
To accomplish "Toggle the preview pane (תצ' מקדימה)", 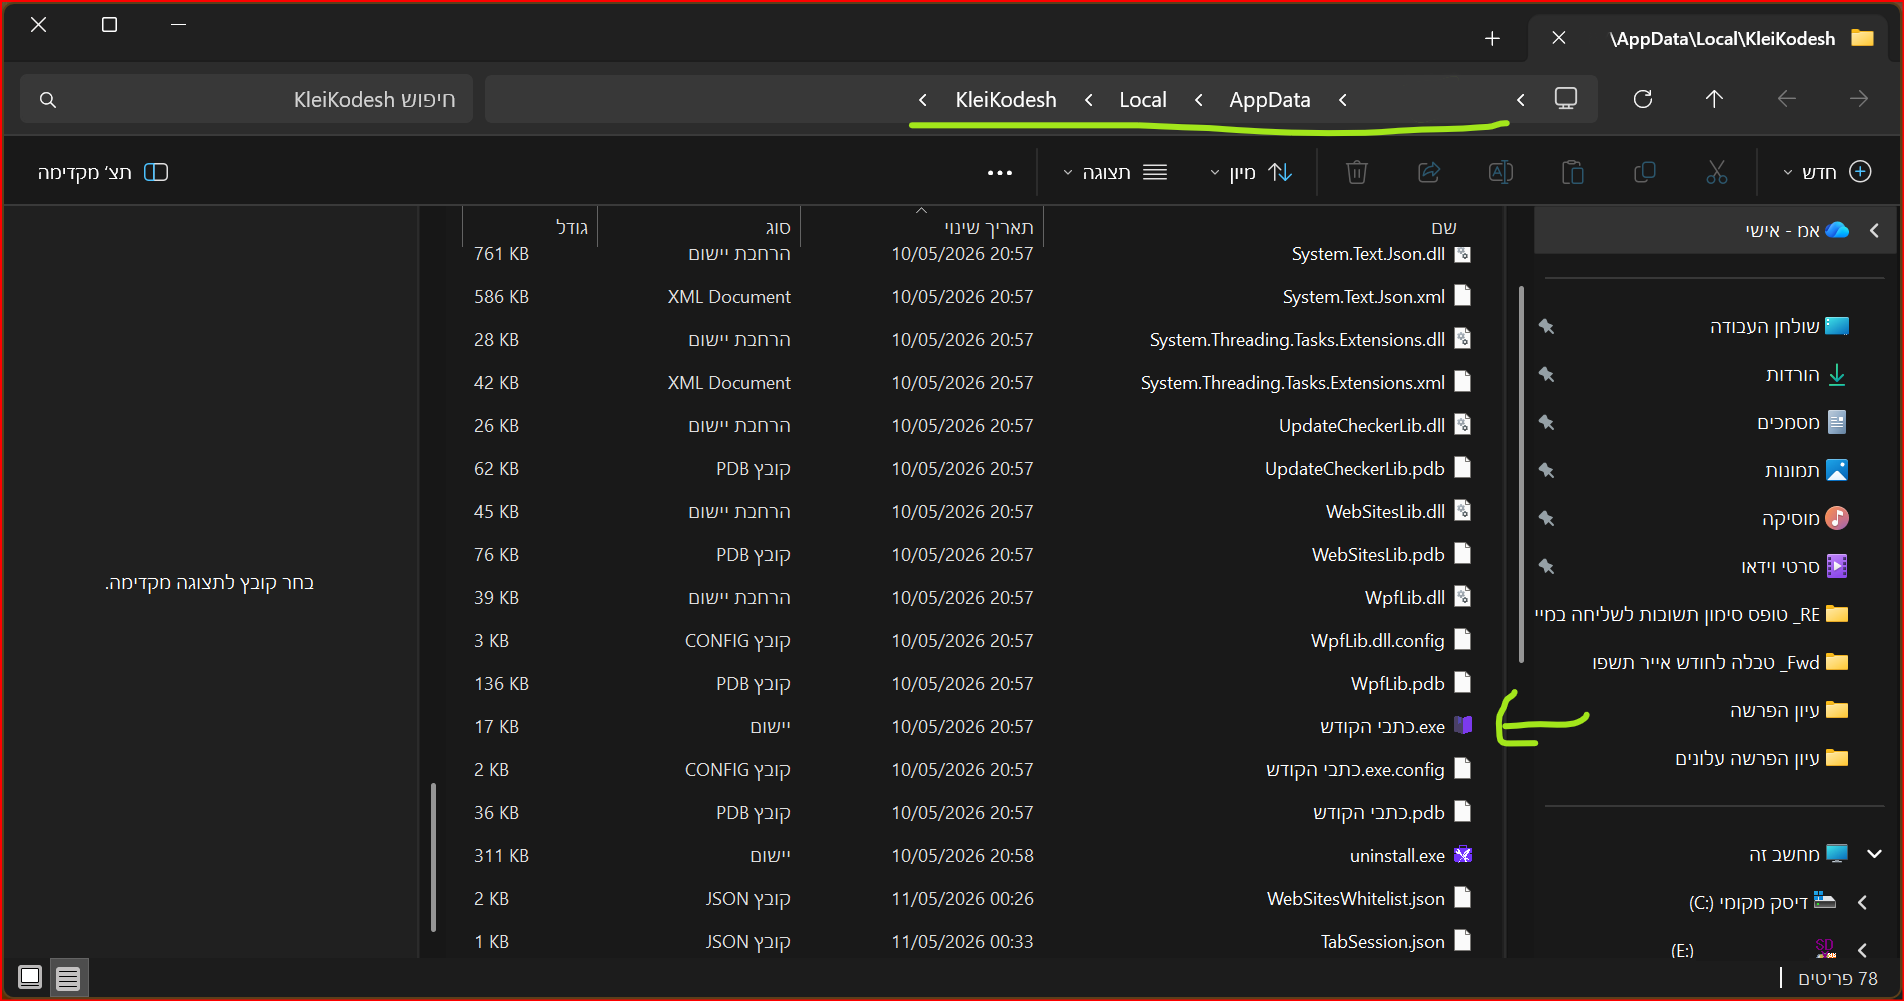I will (103, 173).
